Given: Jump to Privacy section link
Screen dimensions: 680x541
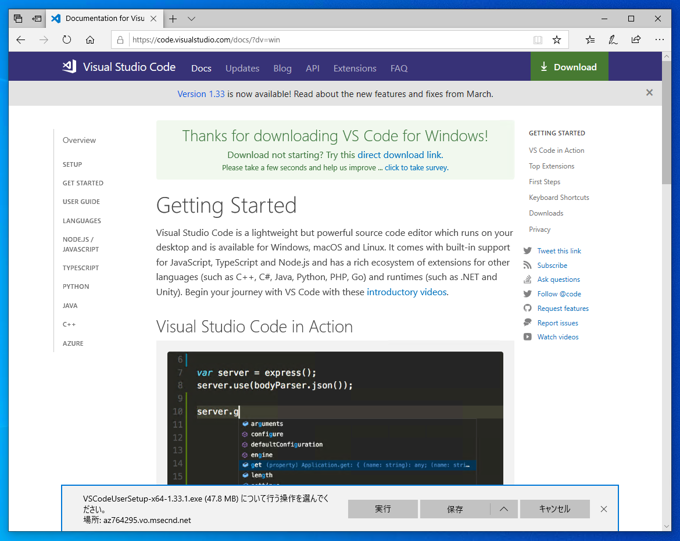Looking at the screenshot, I should click(539, 229).
